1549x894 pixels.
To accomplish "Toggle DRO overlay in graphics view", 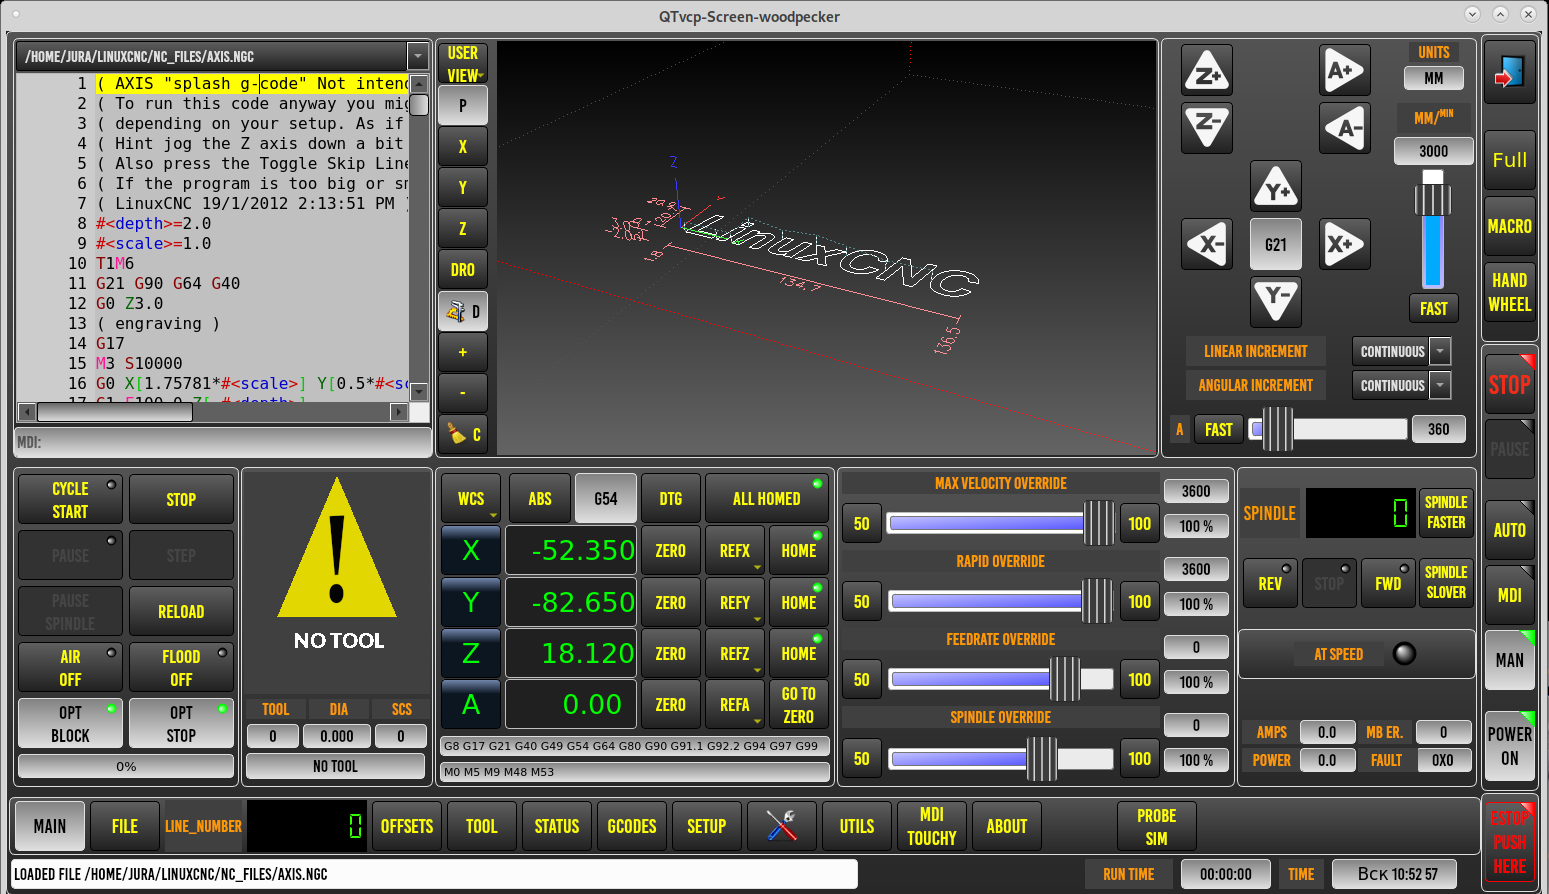I will coord(463,269).
